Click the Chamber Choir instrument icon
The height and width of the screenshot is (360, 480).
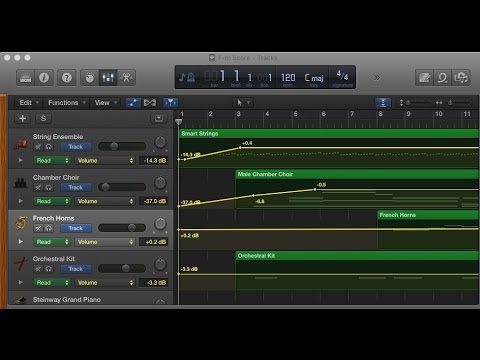tap(21, 183)
